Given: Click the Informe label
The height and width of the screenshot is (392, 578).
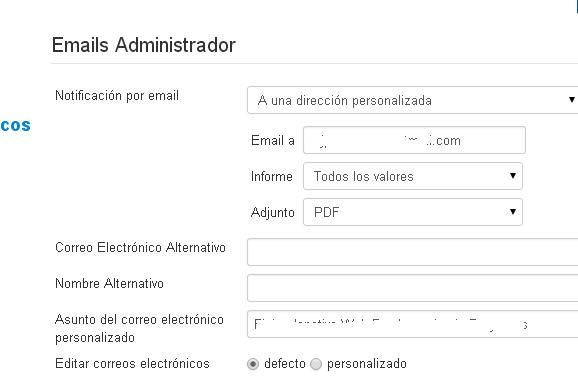Looking at the screenshot, I should [272, 177].
